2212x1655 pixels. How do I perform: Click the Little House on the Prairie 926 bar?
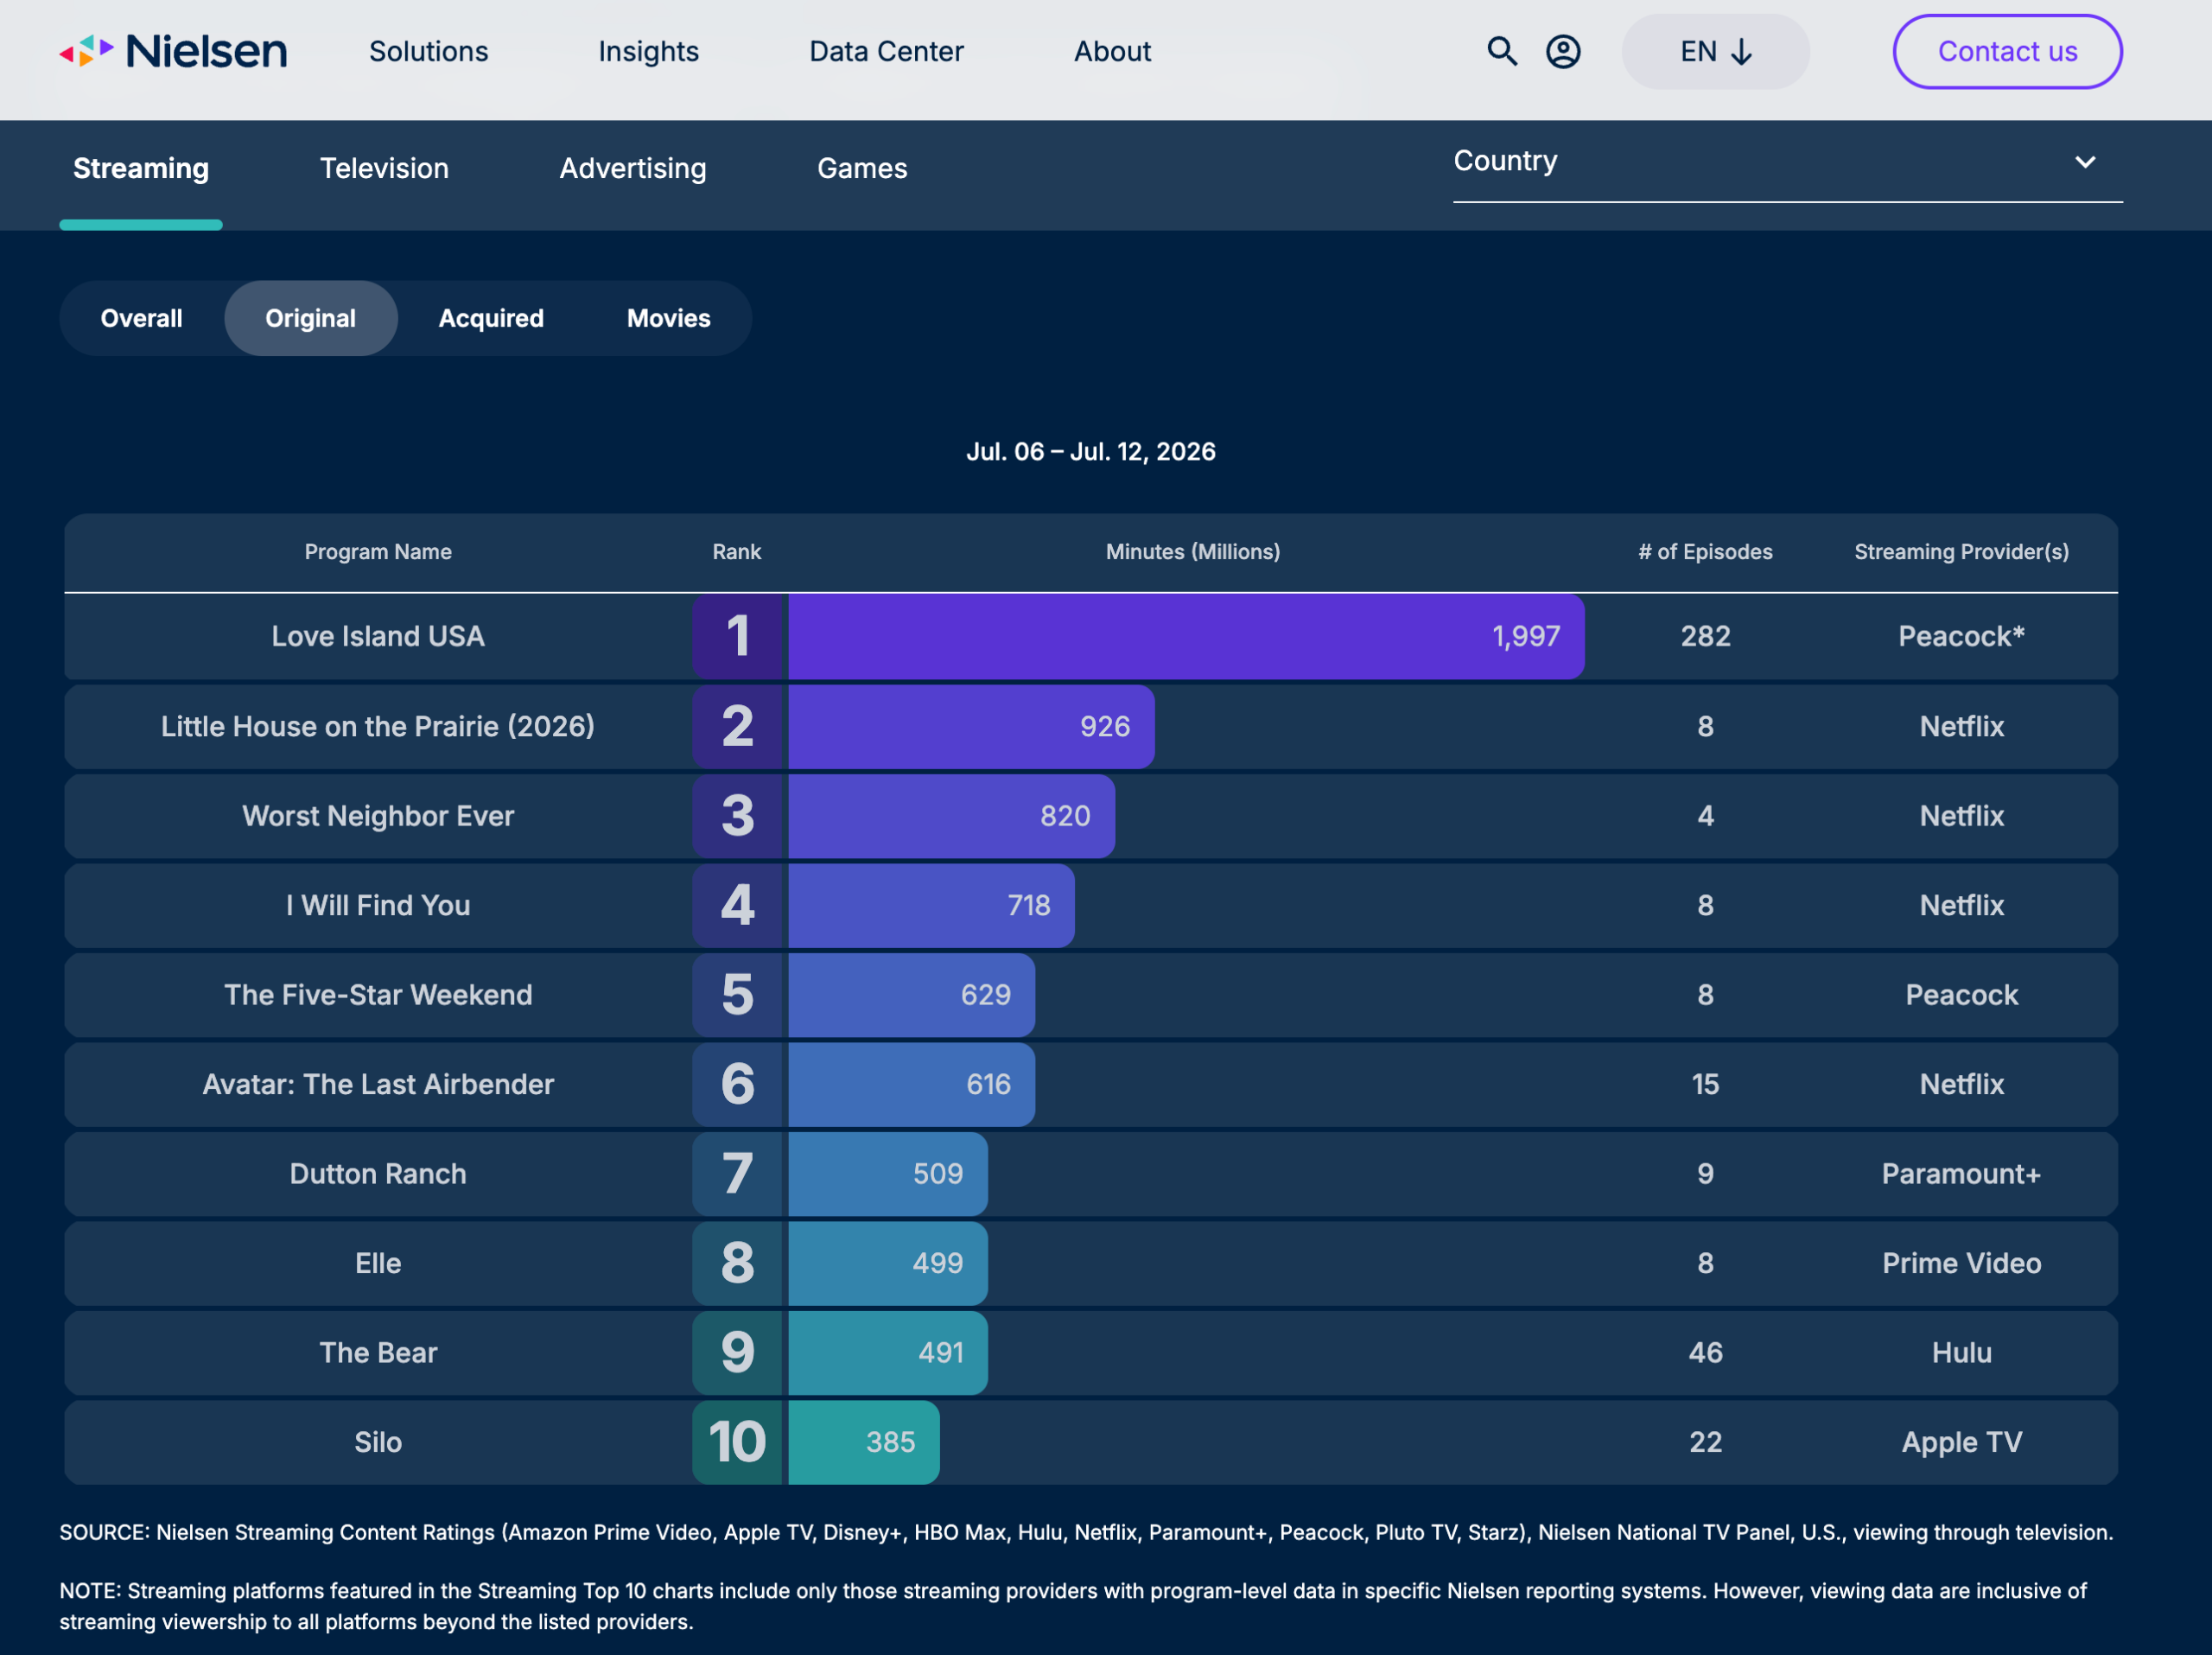tap(971, 726)
